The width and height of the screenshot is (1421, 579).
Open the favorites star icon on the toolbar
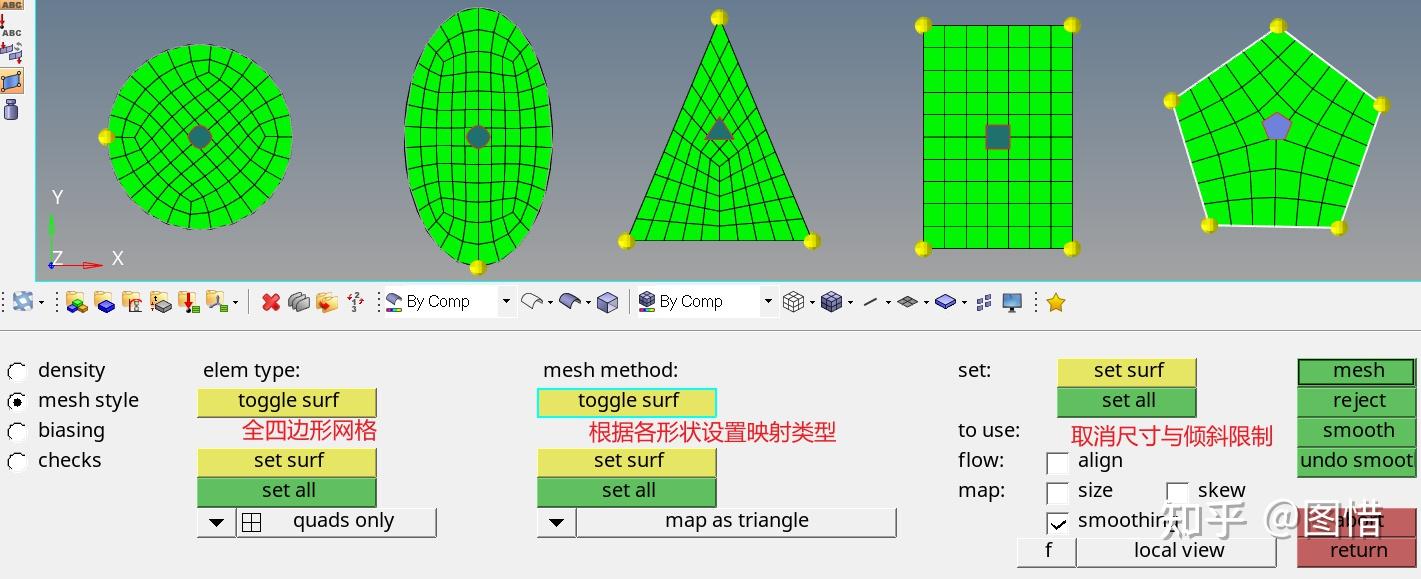tap(1055, 301)
